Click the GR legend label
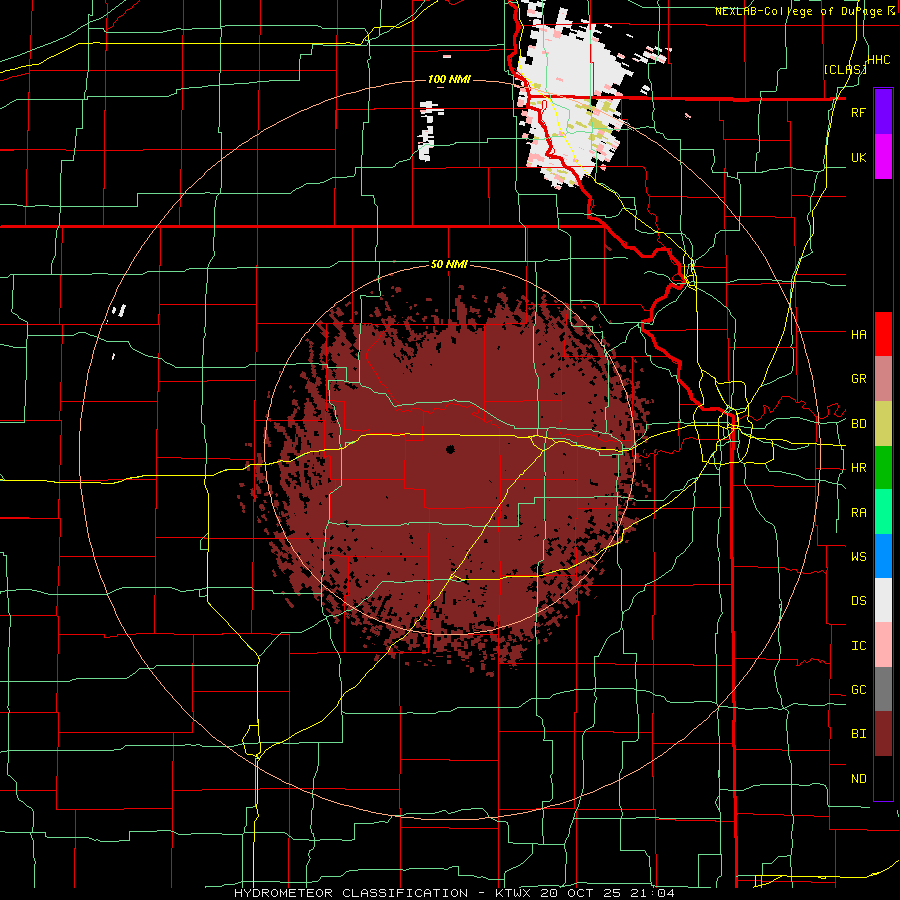The image size is (900, 900). (x=858, y=379)
